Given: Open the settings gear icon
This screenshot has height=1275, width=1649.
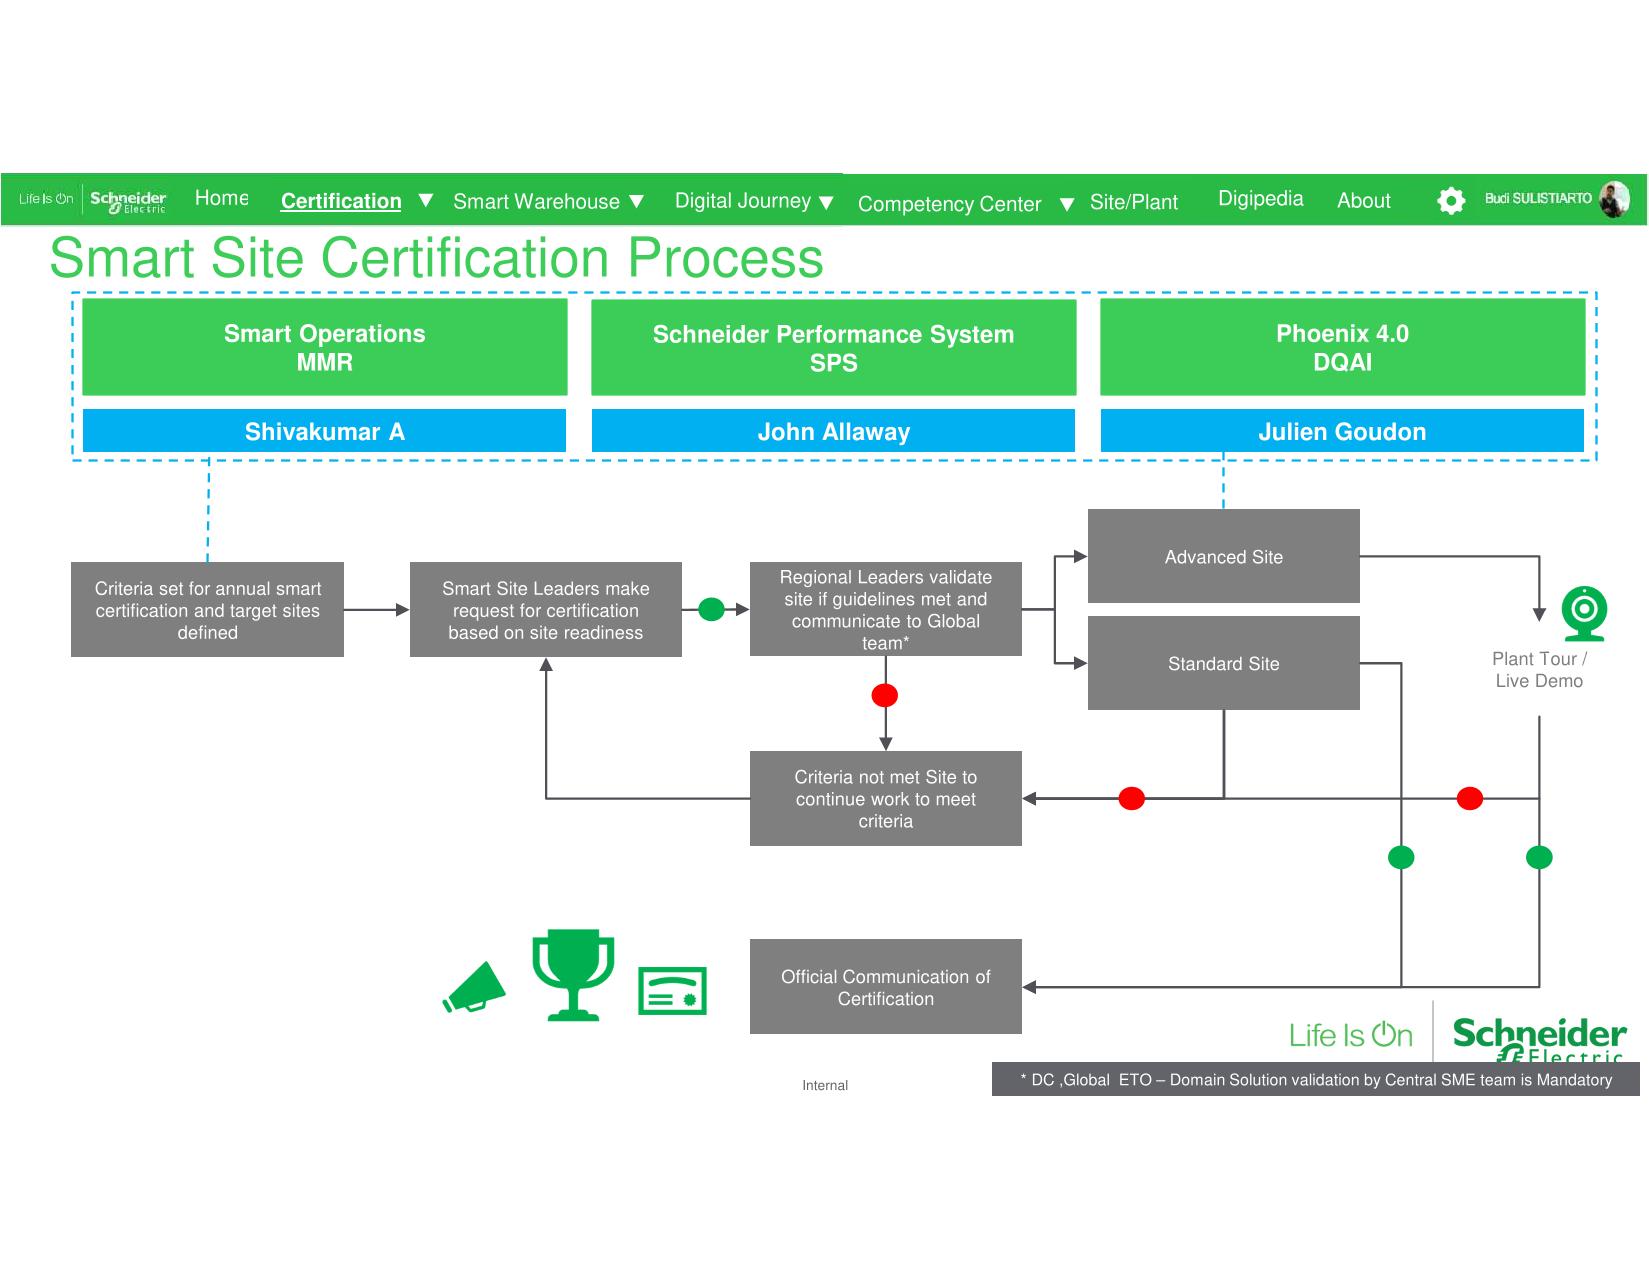Looking at the screenshot, I should coord(1450,200).
